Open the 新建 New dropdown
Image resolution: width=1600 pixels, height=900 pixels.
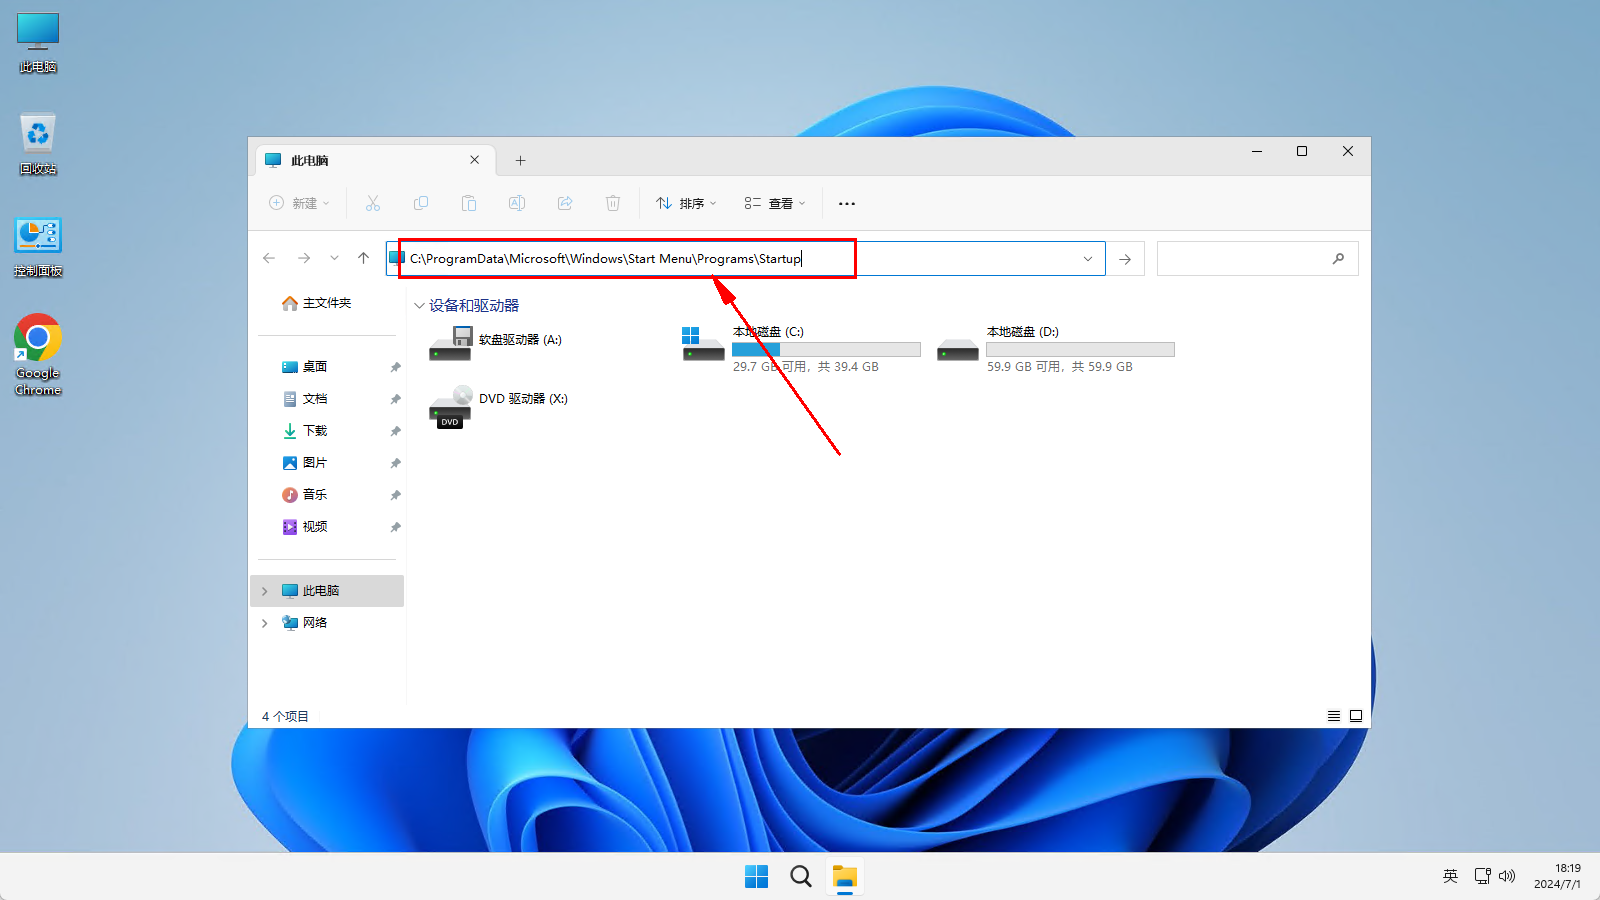tap(299, 203)
